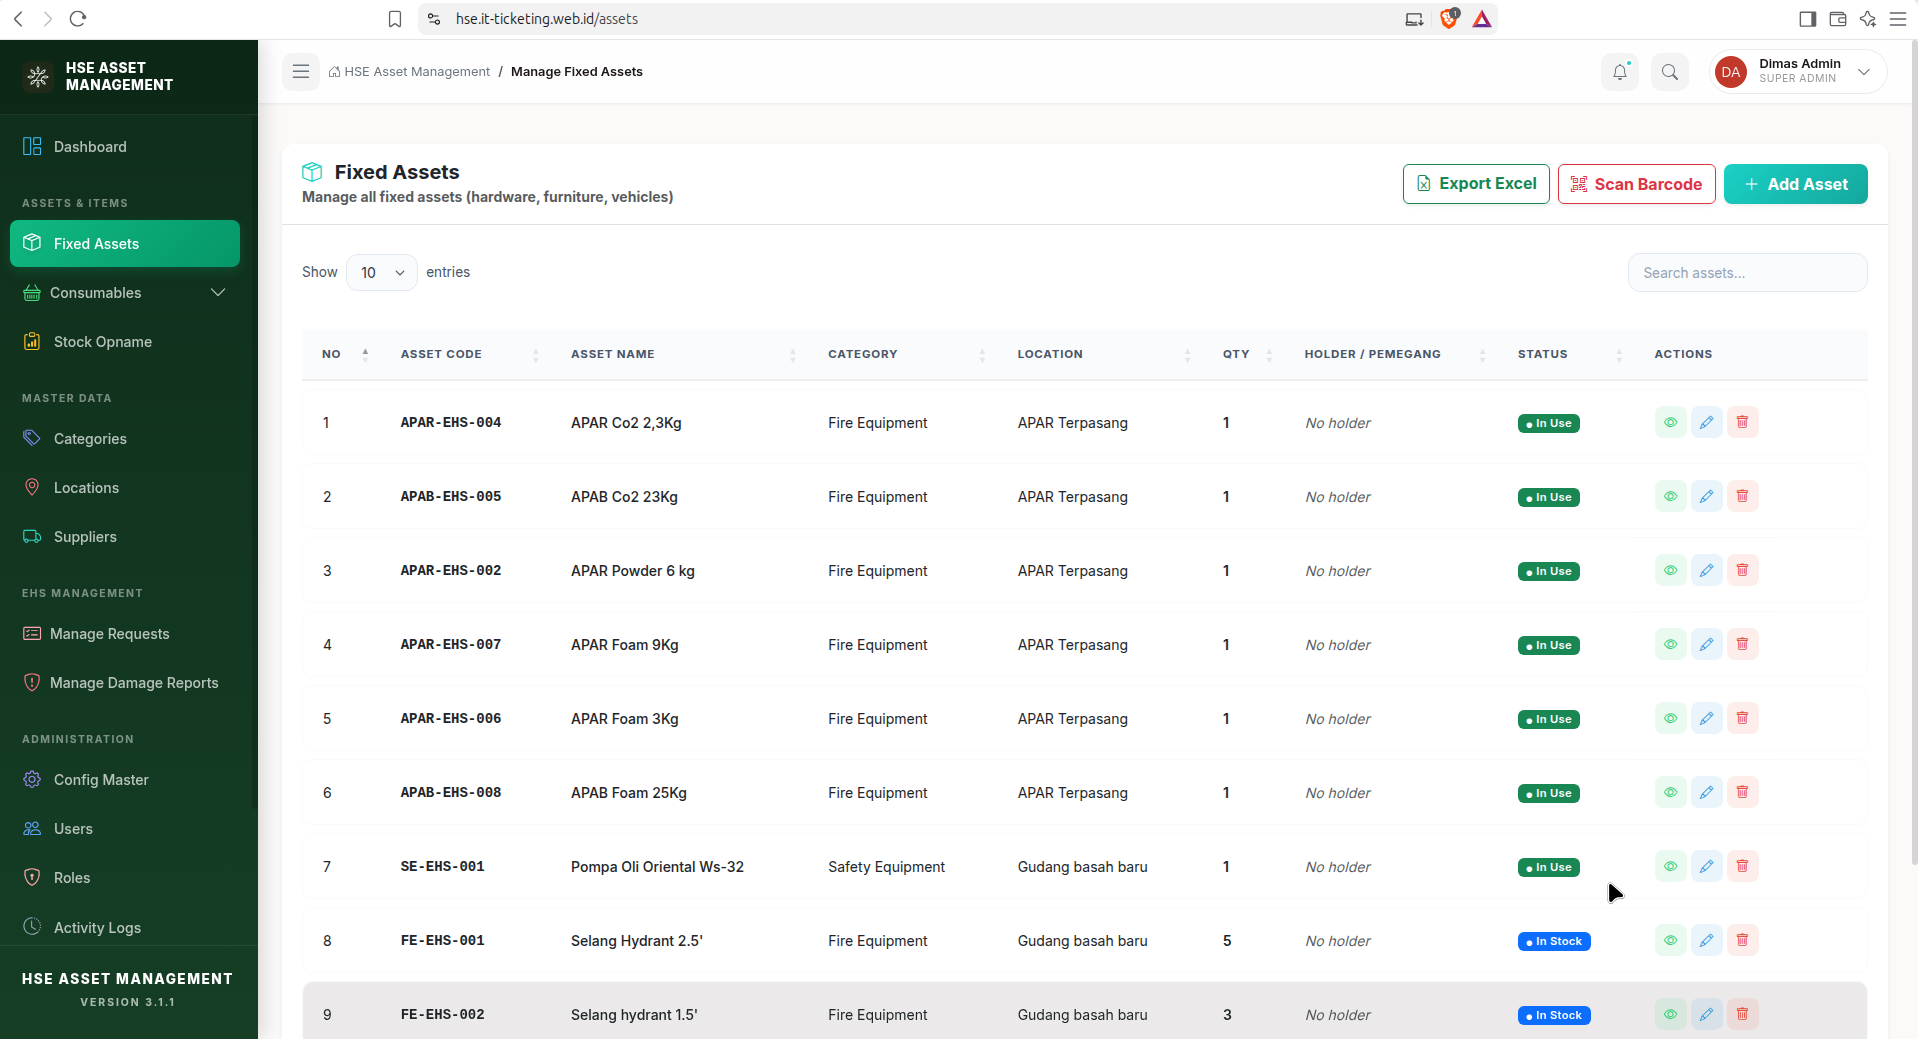The height and width of the screenshot is (1039, 1918).
Task: View Pompa Oli Oriental Ws-32 details
Action: (1670, 867)
